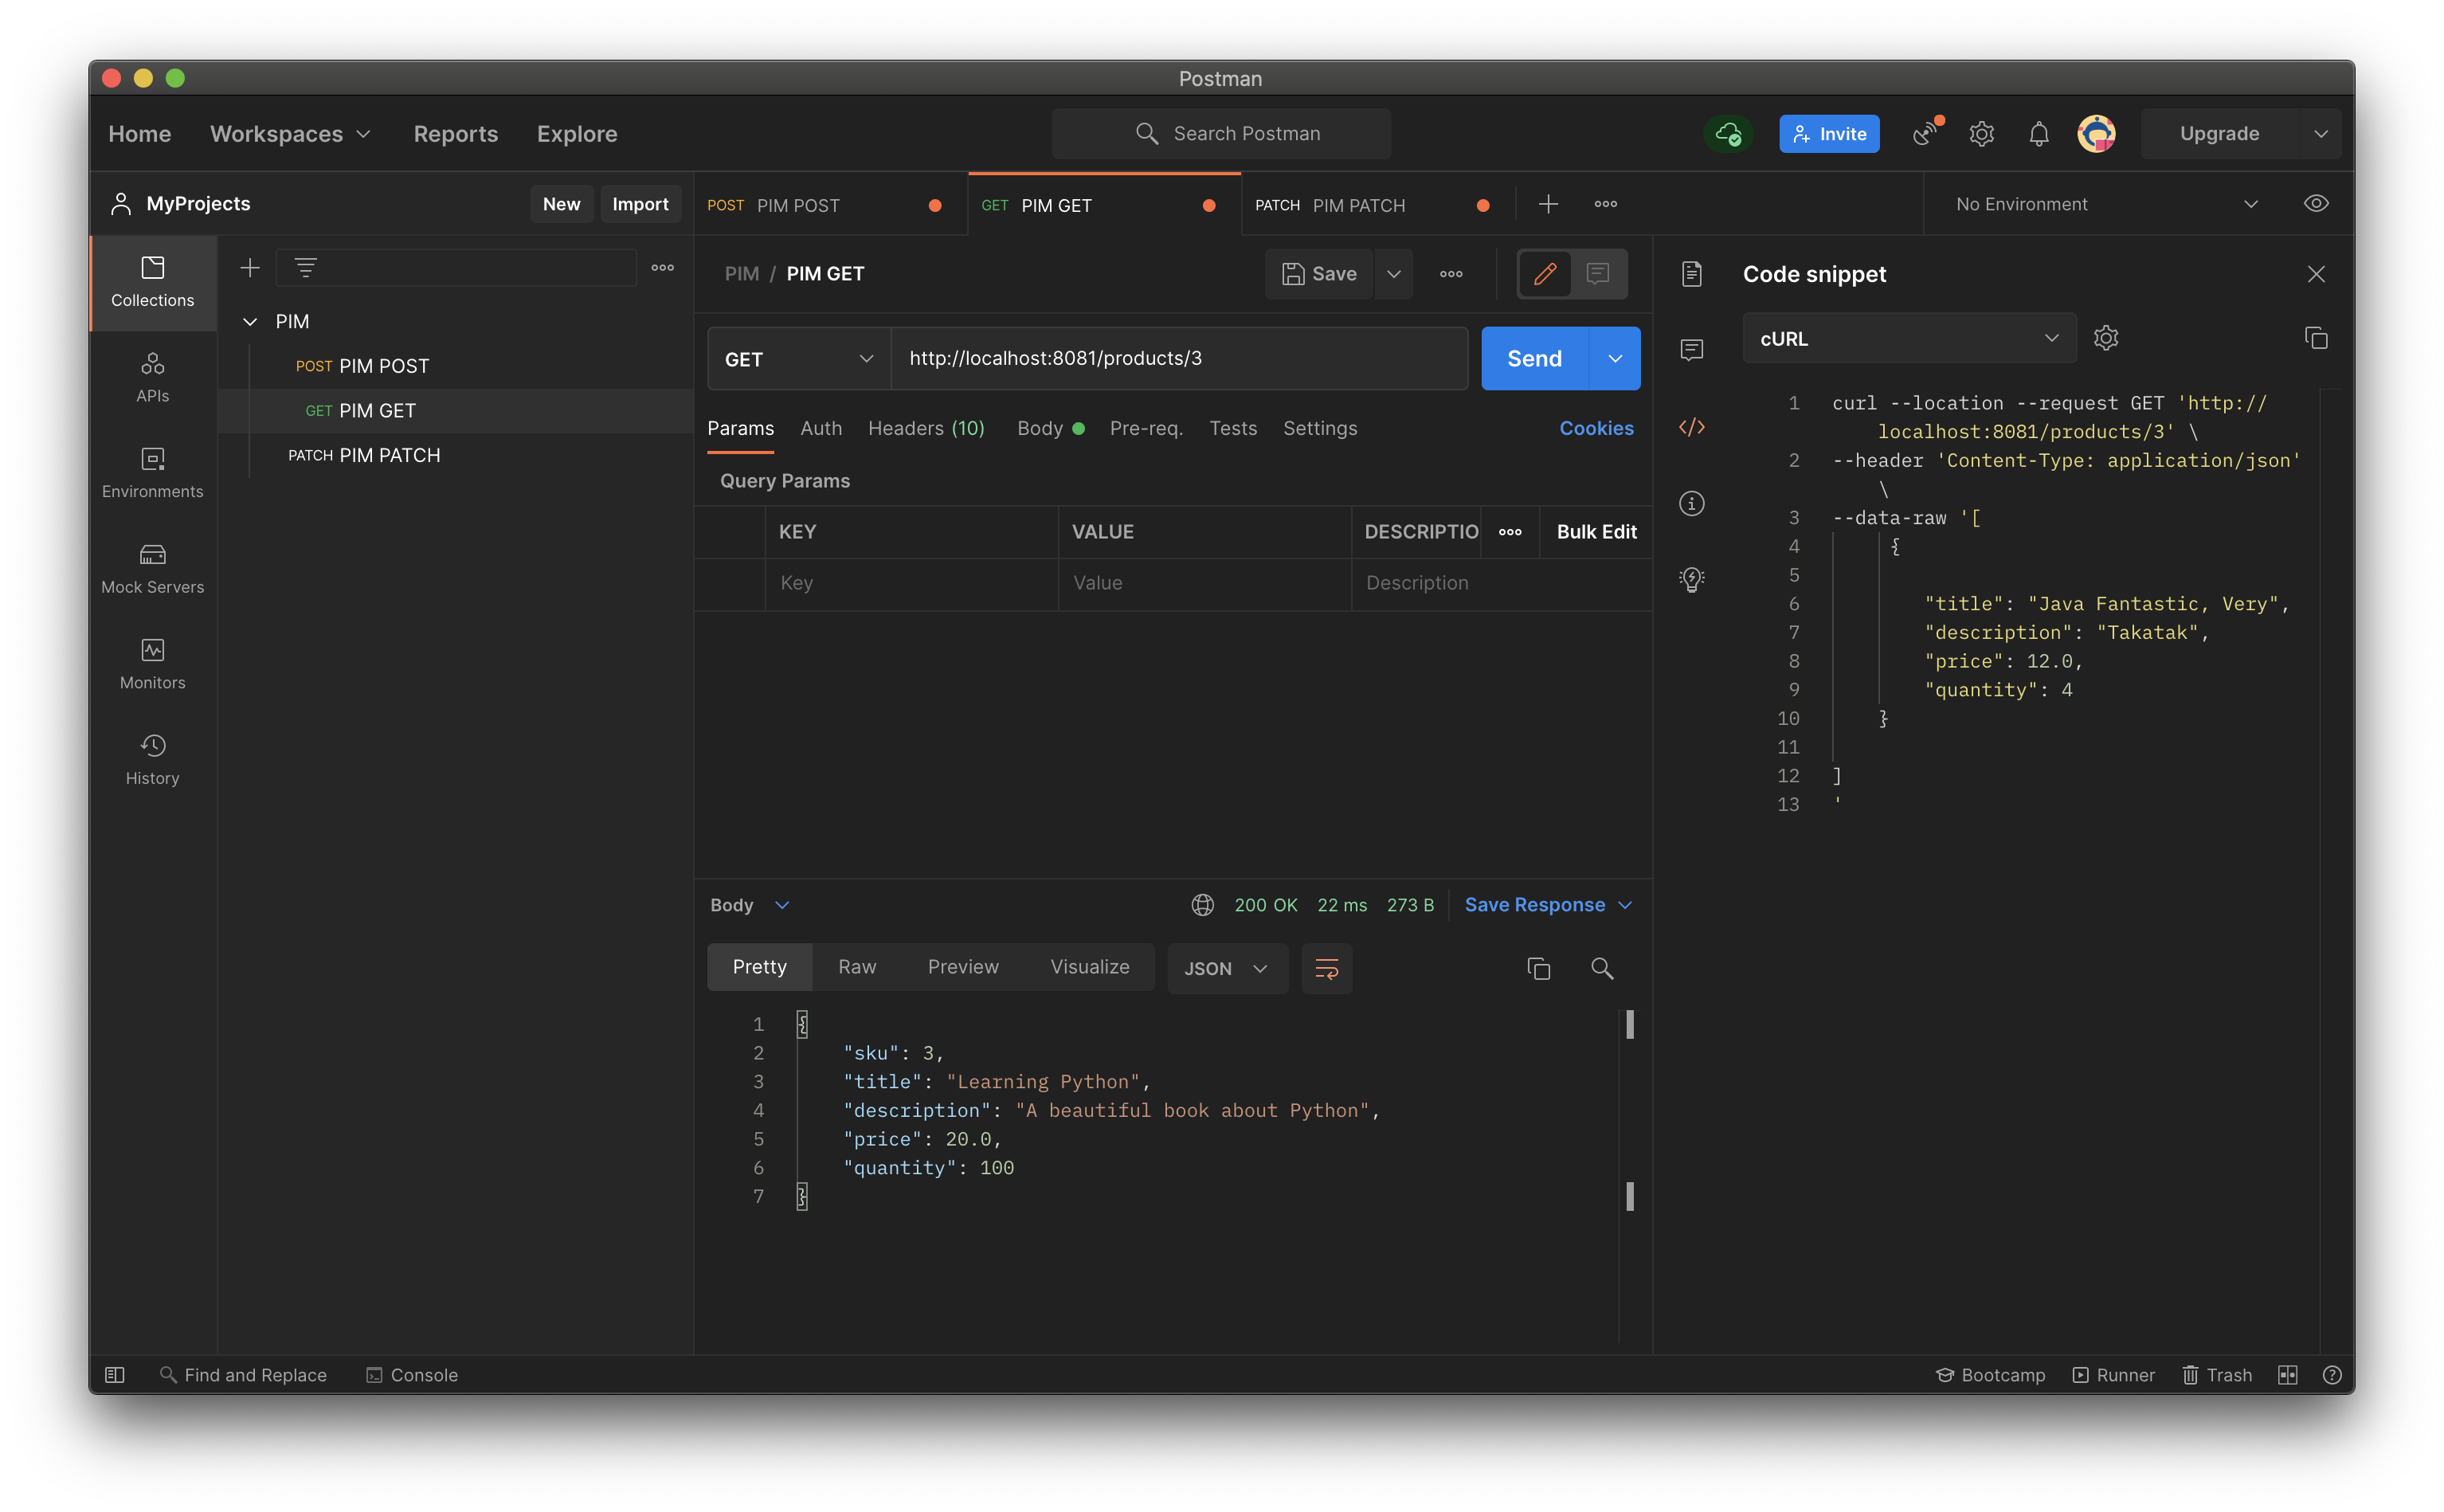Image resolution: width=2444 pixels, height=1512 pixels.
Task: Click the Search Postman box
Action: pyautogui.click(x=1221, y=134)
